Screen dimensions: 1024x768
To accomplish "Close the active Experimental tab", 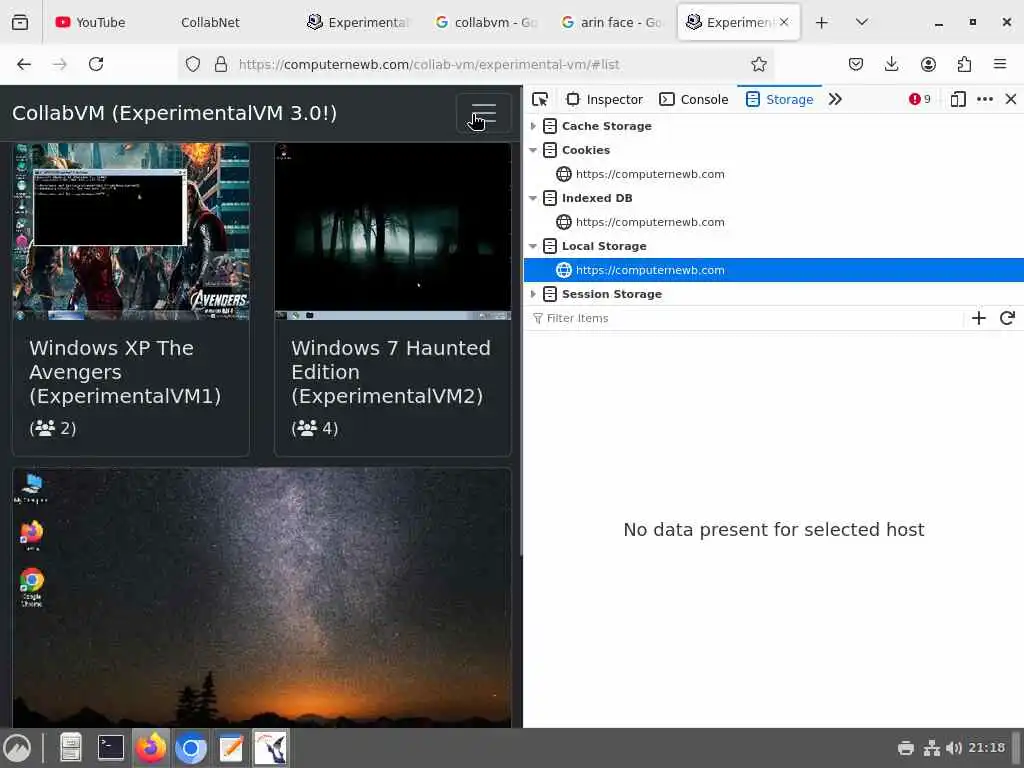I will tap(784, 22).
